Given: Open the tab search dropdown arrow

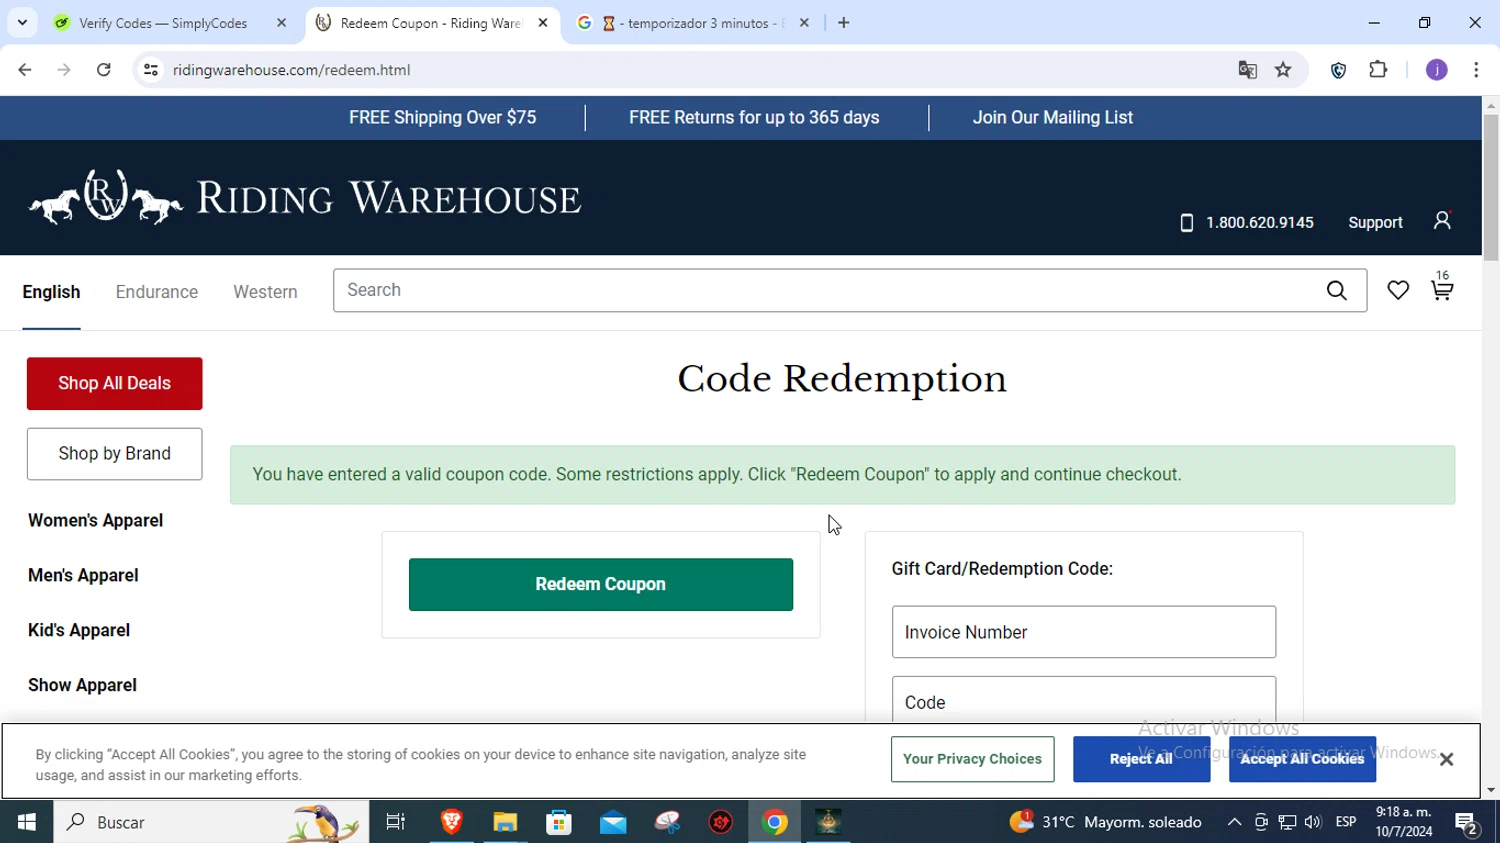Looking at the screenshot, I should [22, 23].
